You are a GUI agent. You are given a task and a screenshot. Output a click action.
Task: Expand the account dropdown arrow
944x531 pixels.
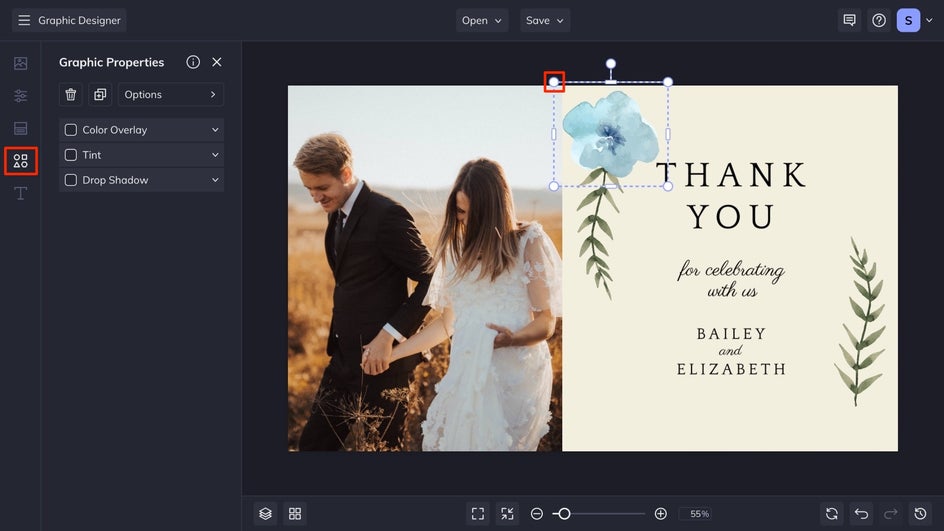tap(930, 20)
